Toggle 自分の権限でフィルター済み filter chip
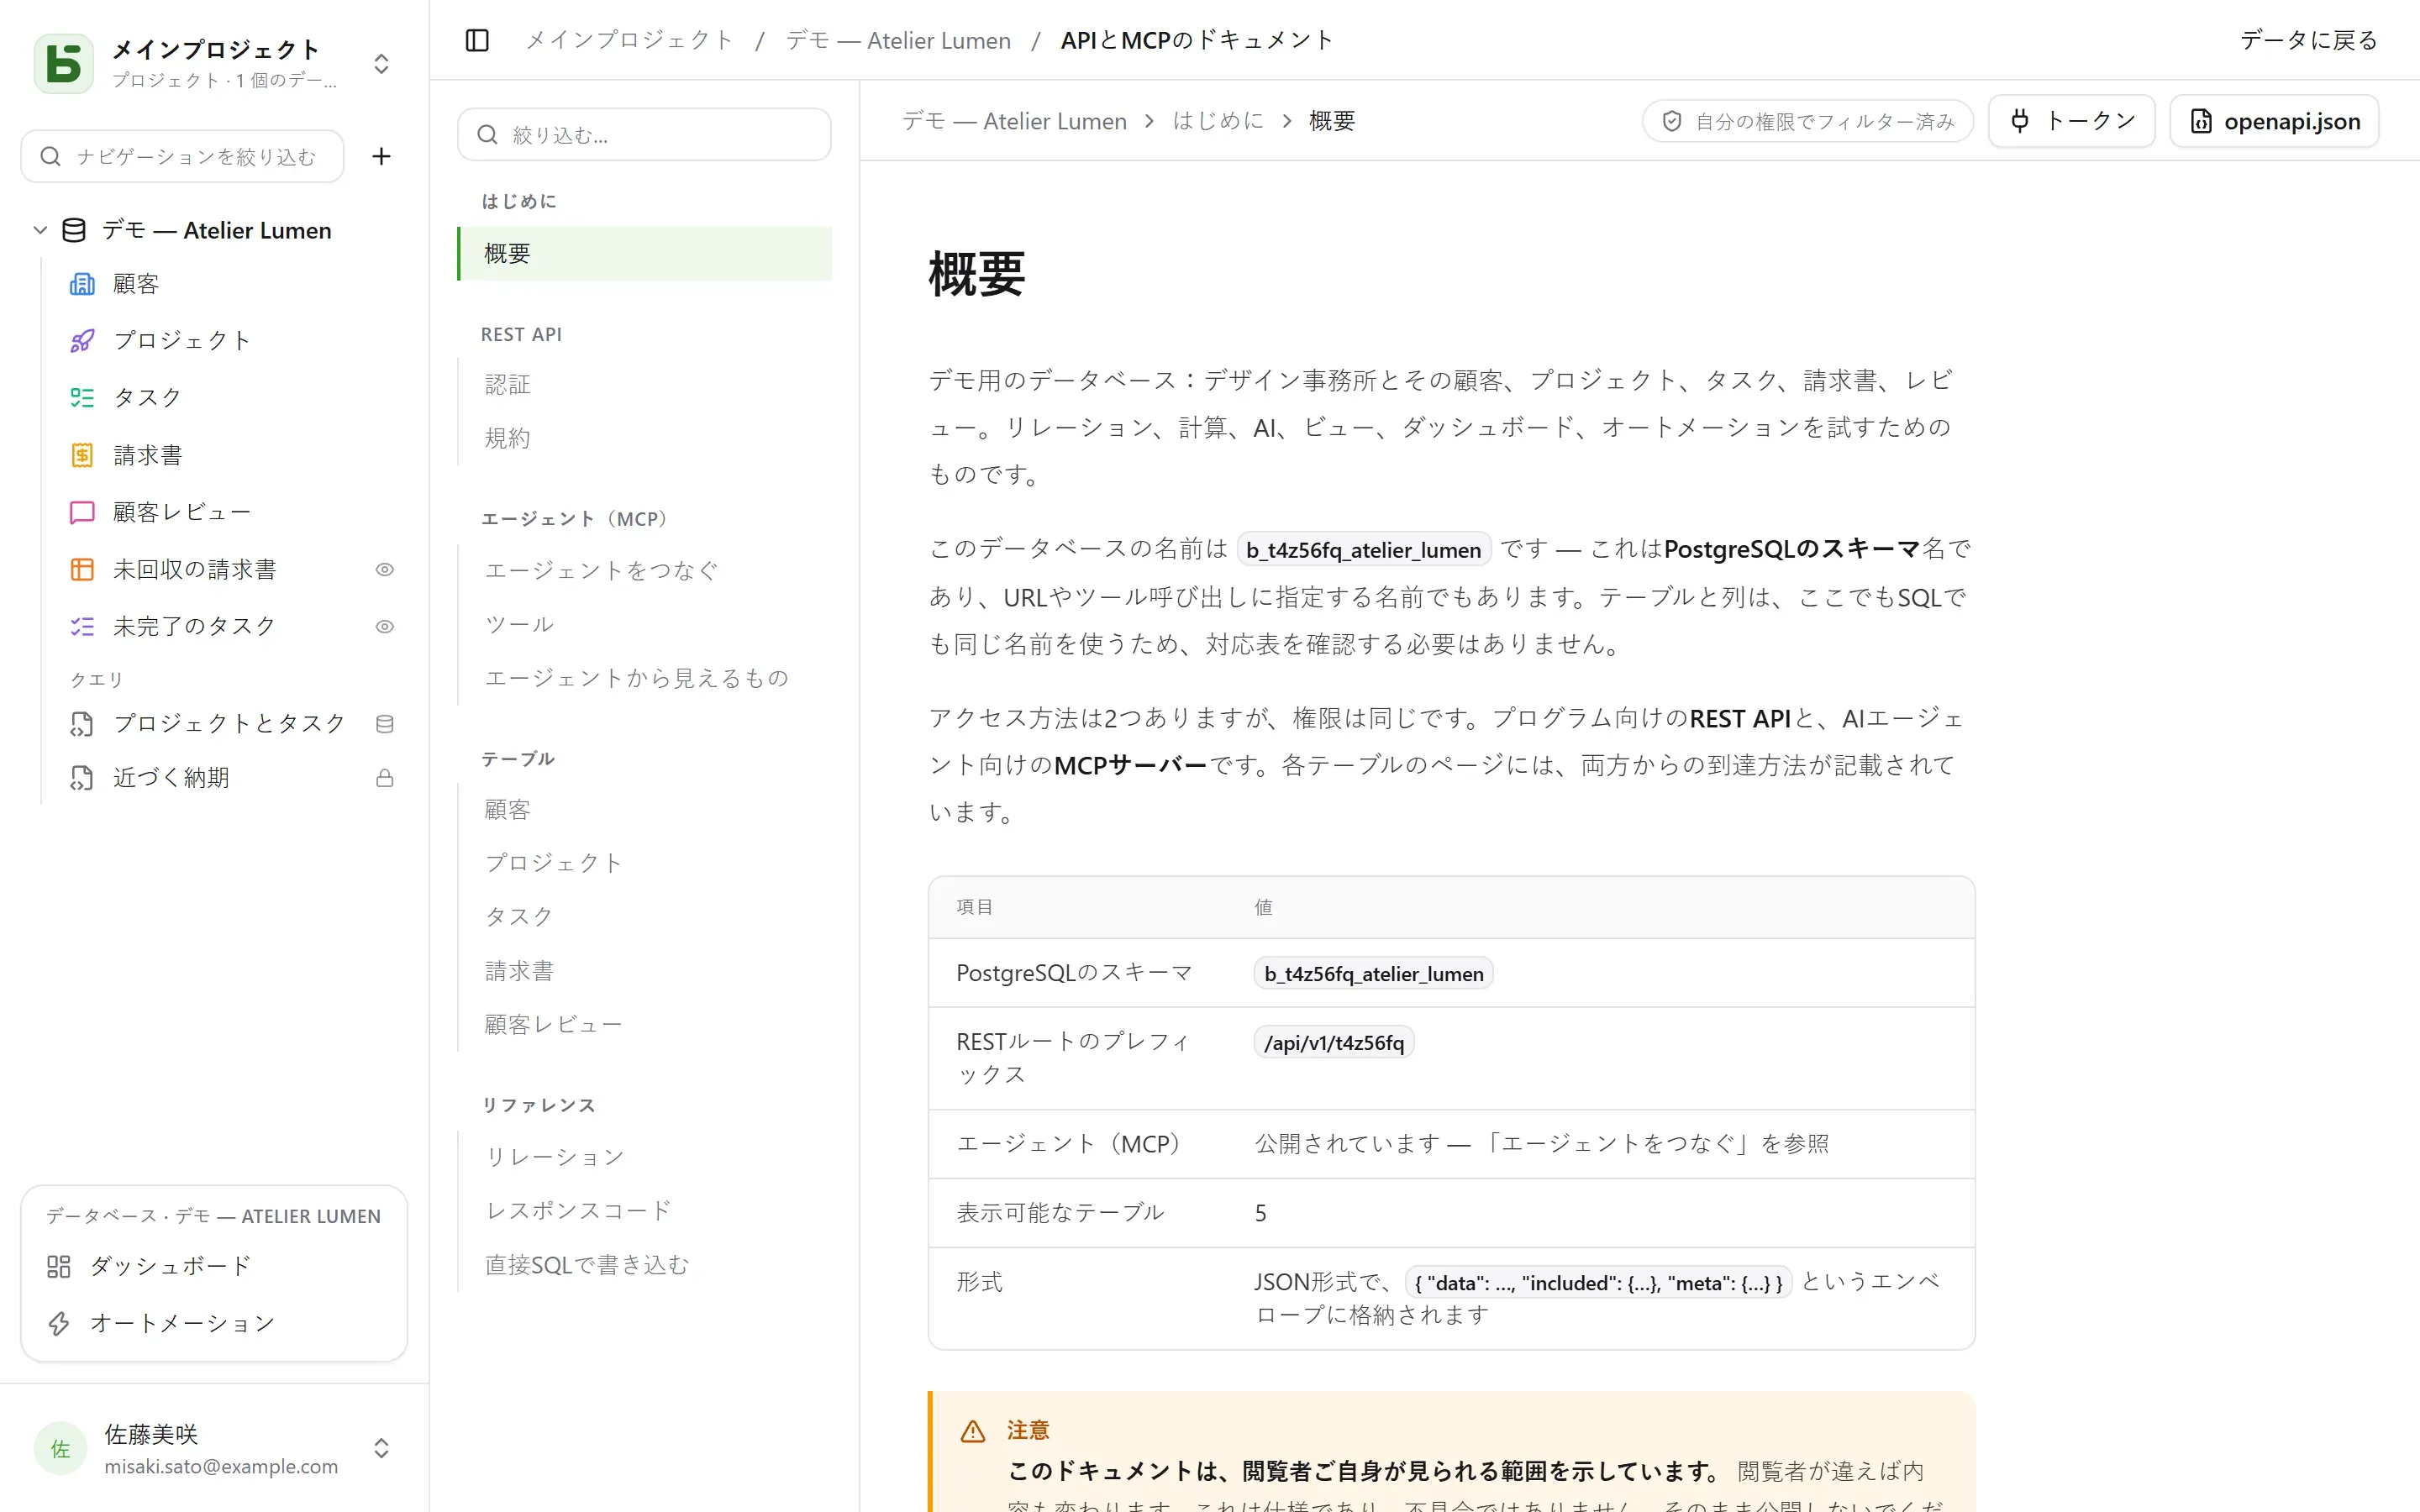The width and height of the screenshot is (2420, 1512). (1807, 121)
